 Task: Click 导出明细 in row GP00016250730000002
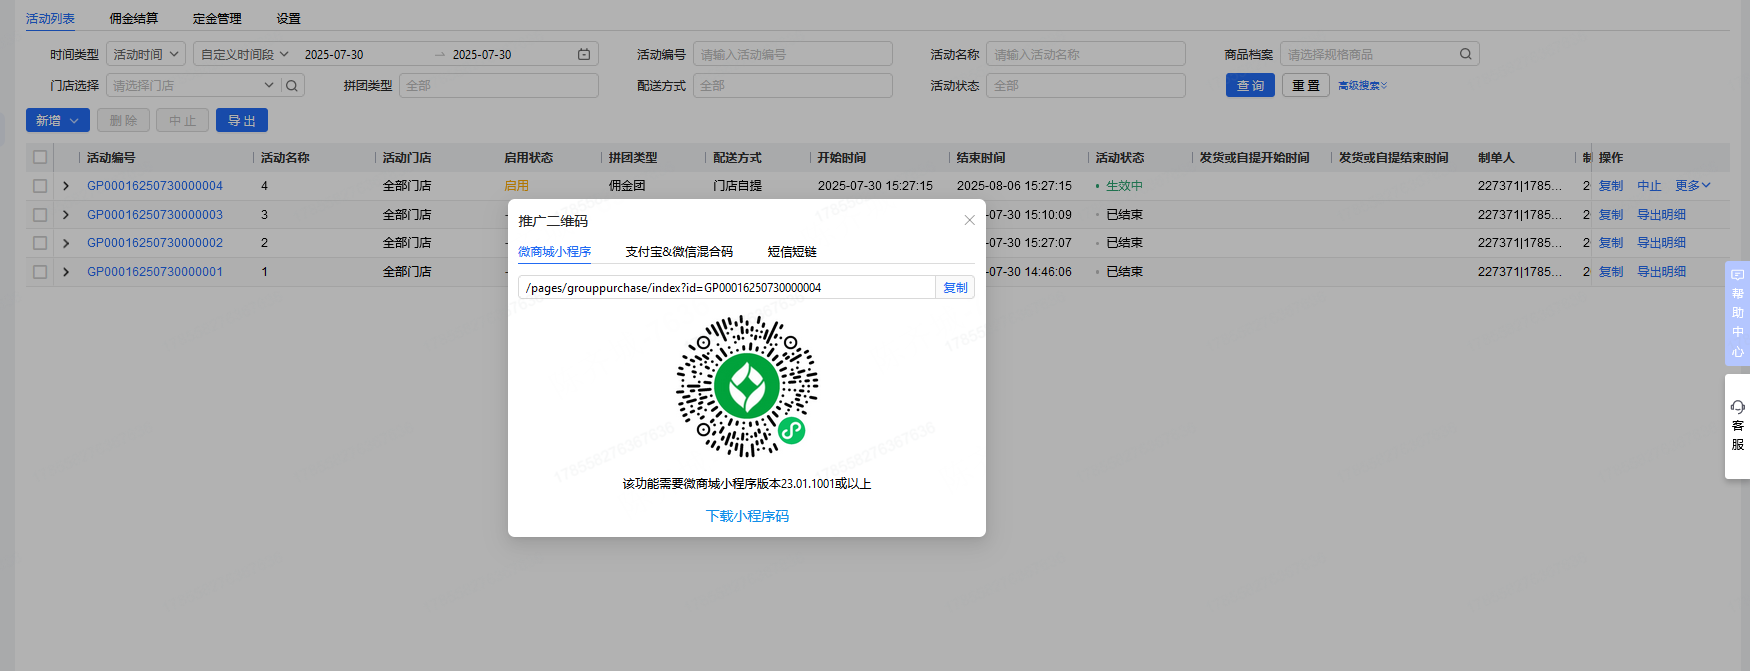tap(1661, 243)
